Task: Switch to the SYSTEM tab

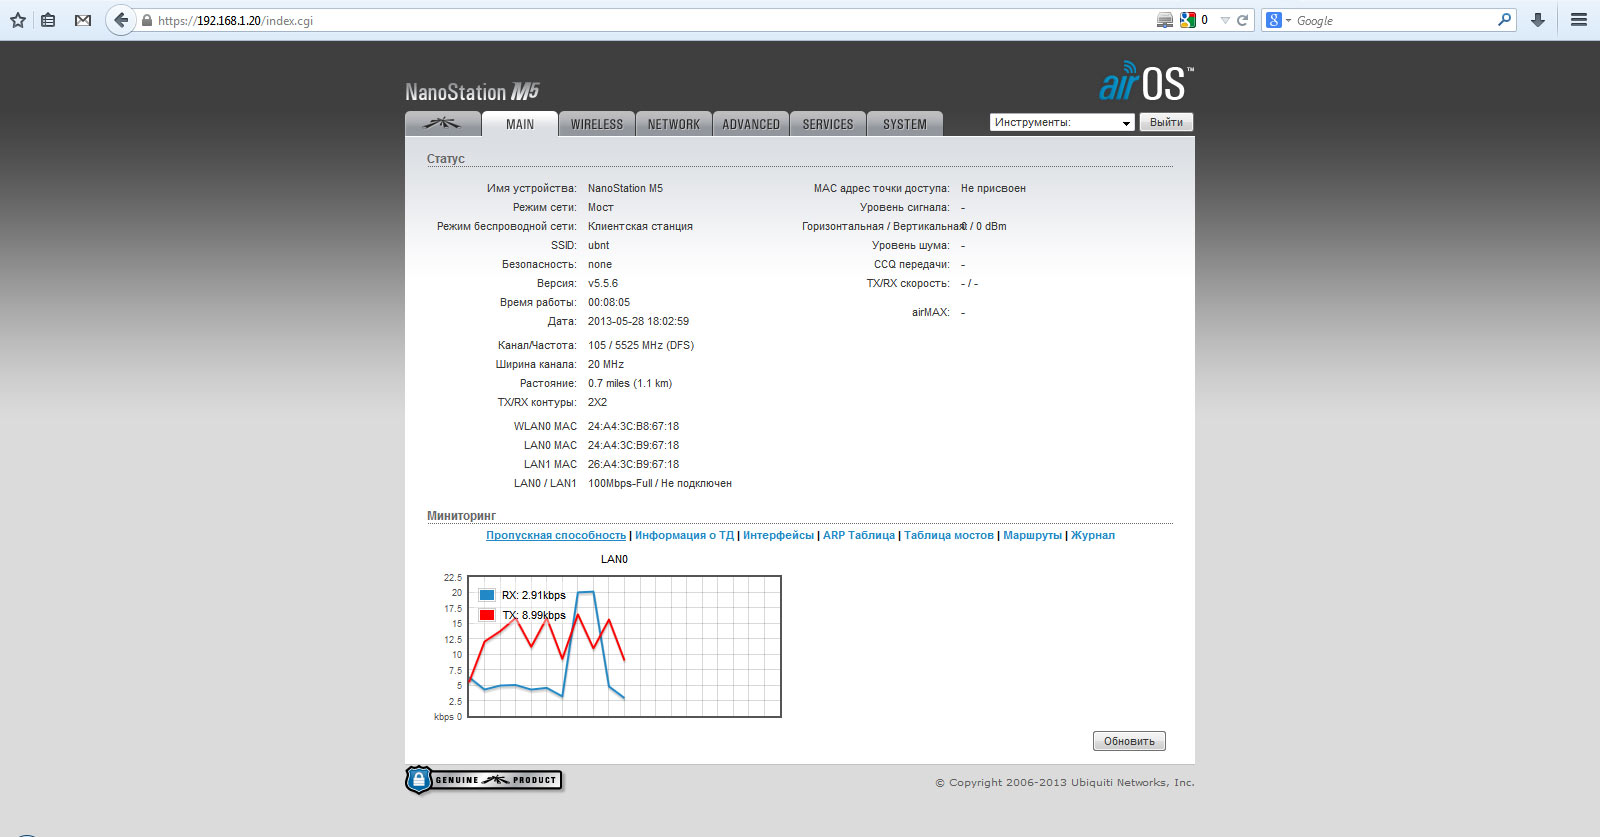Action: click(x=904, y=124)
